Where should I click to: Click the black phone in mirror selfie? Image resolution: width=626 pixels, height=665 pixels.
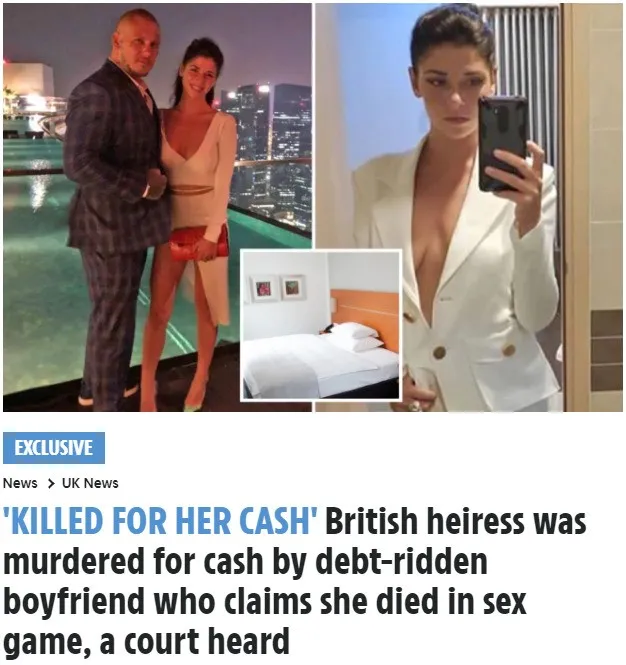click(x=503, y=143)
